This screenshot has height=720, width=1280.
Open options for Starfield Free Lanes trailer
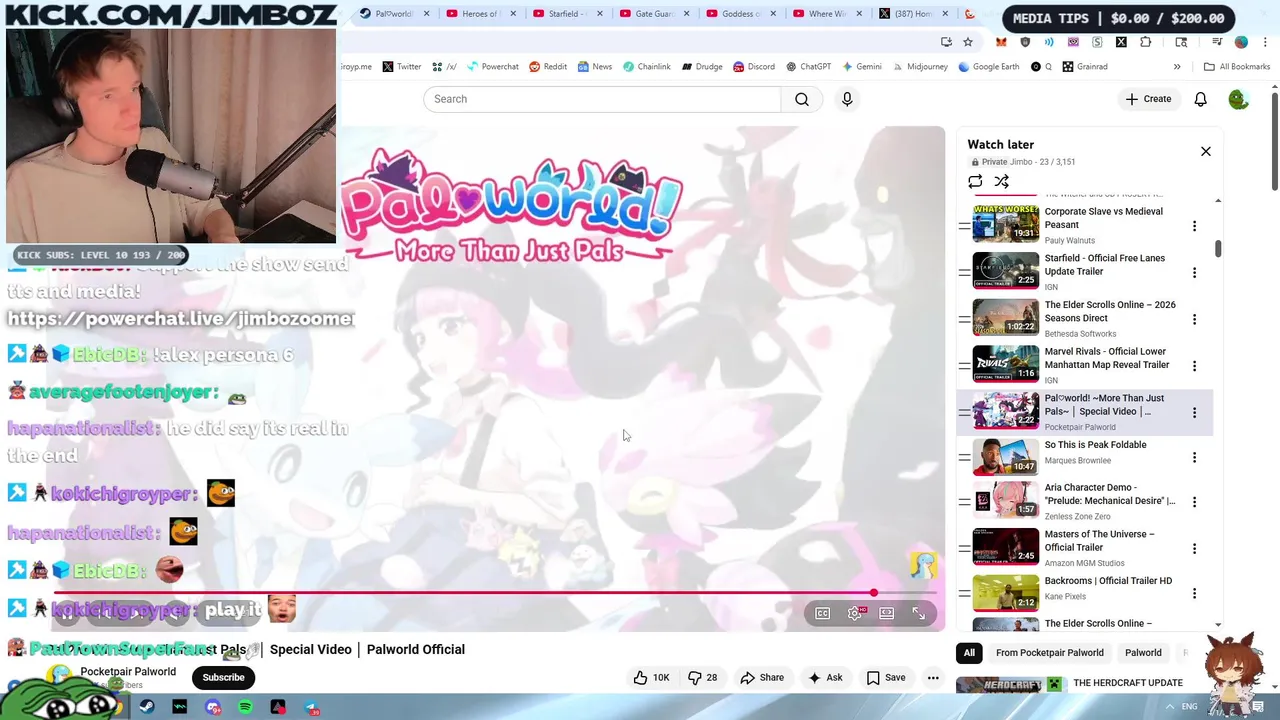point(1194,272)
